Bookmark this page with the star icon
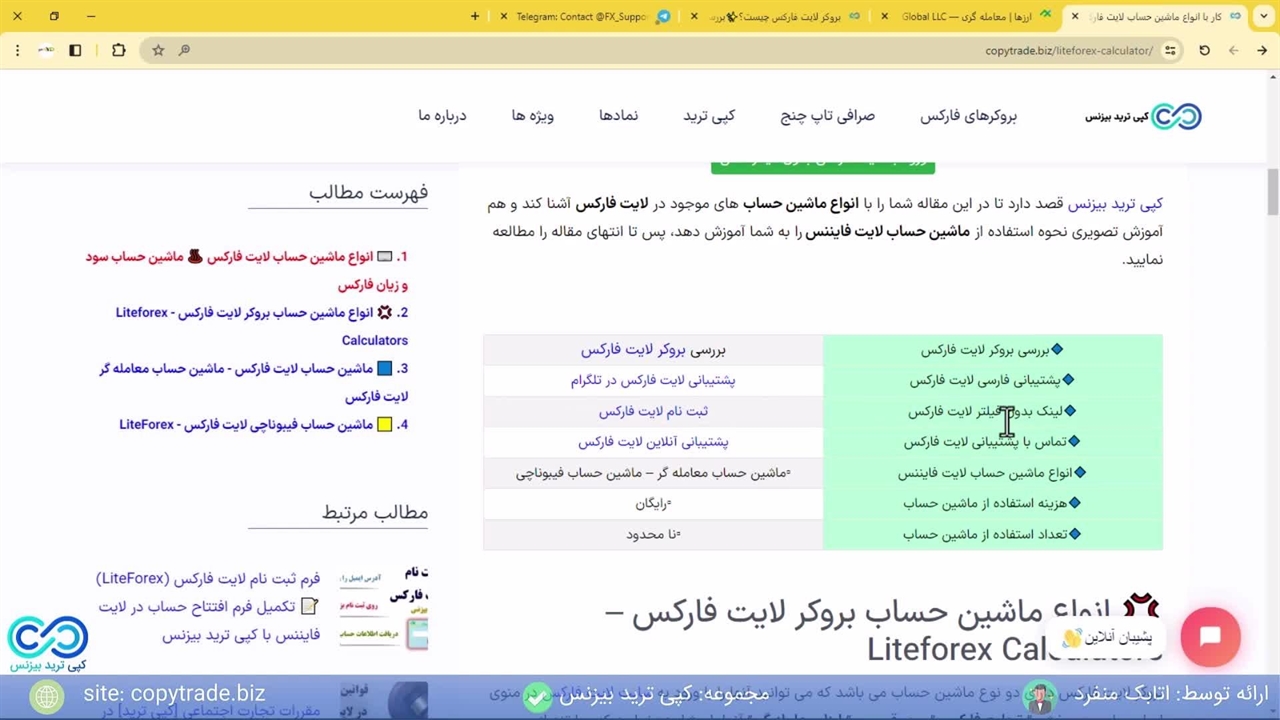 (x=158, y=50)
